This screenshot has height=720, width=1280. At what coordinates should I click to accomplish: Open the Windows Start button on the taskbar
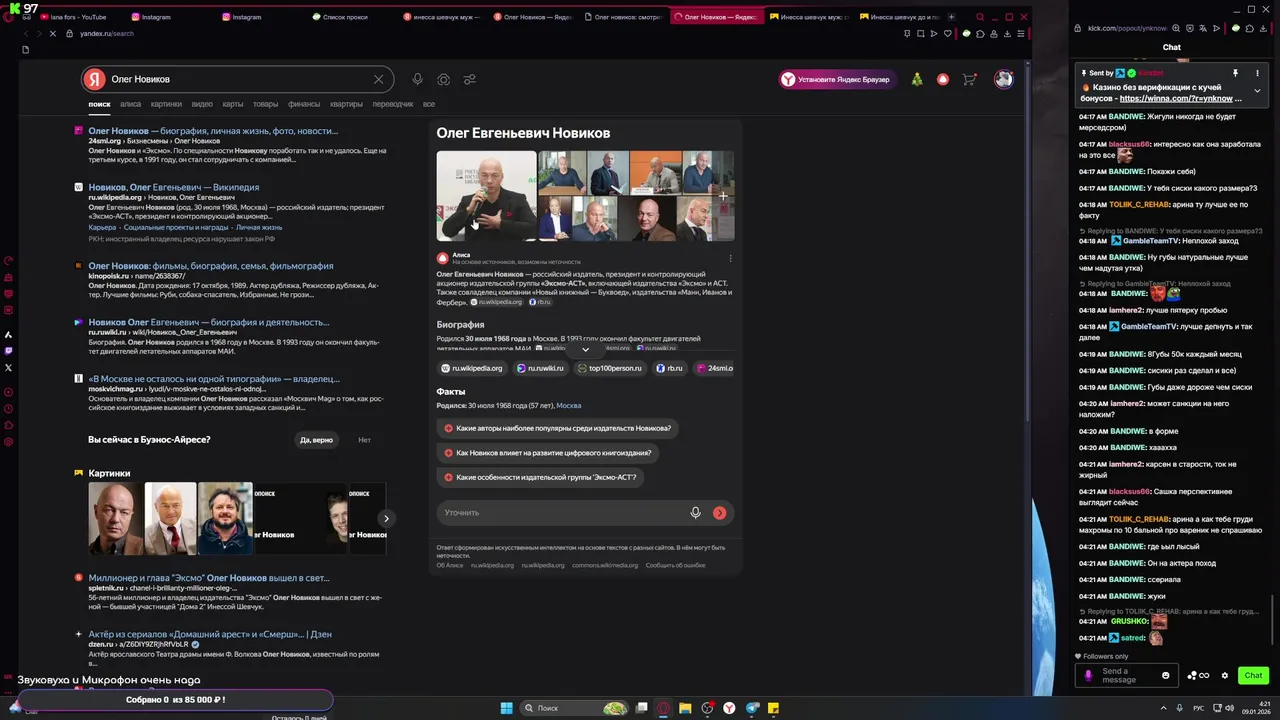[x=506, y=708]
